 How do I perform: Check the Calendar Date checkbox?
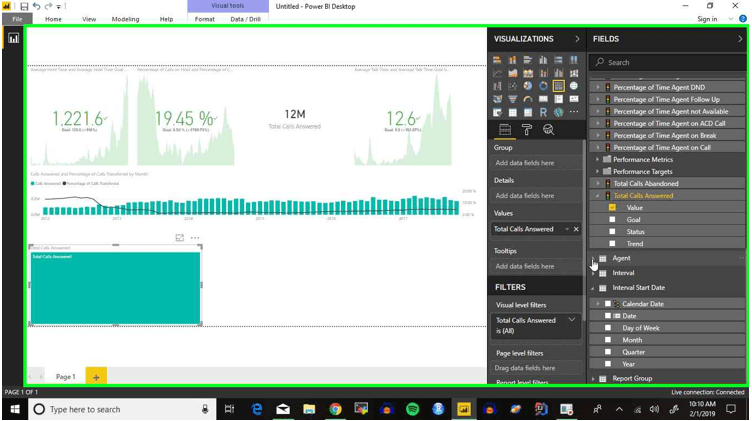click(608, 304)
